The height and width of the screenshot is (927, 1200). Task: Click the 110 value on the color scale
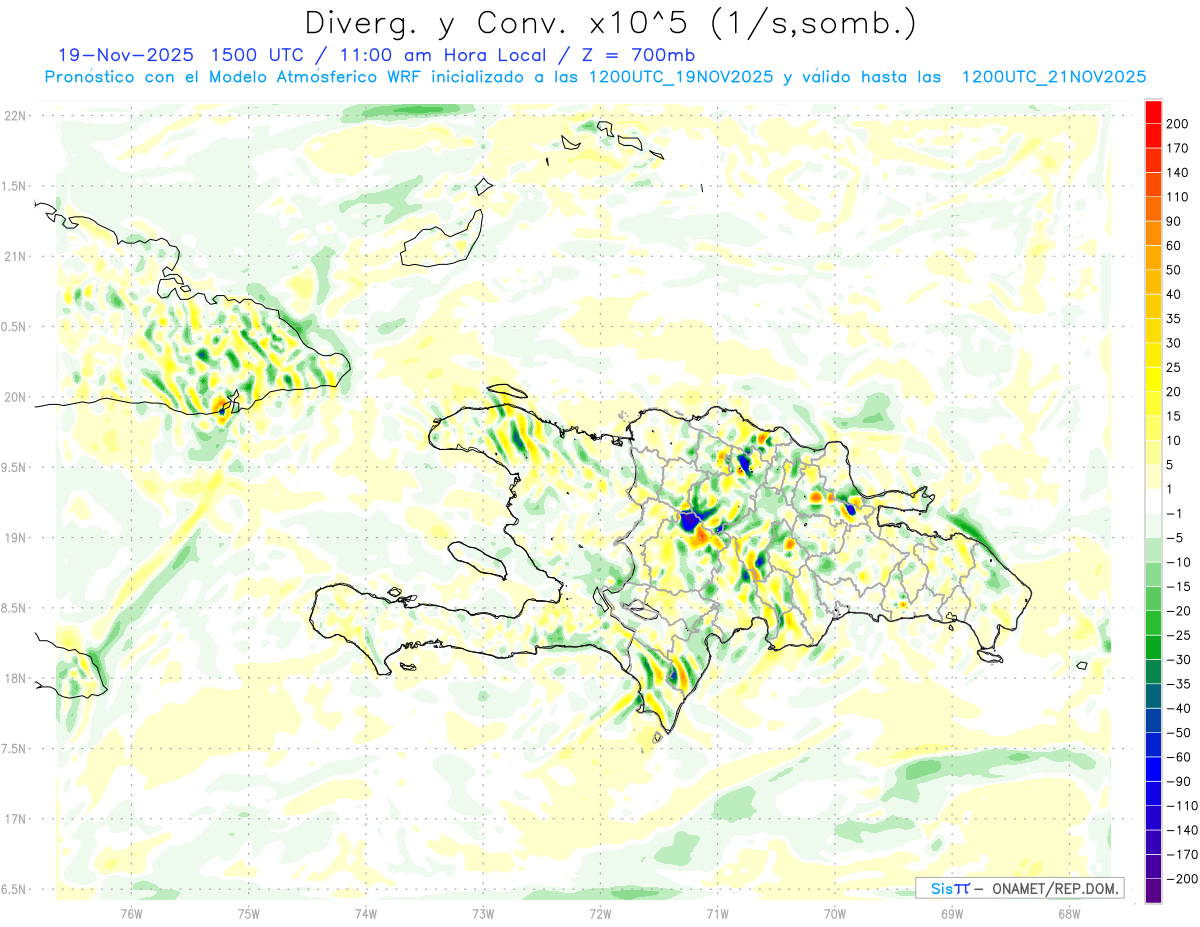[x=1177, y=196]
